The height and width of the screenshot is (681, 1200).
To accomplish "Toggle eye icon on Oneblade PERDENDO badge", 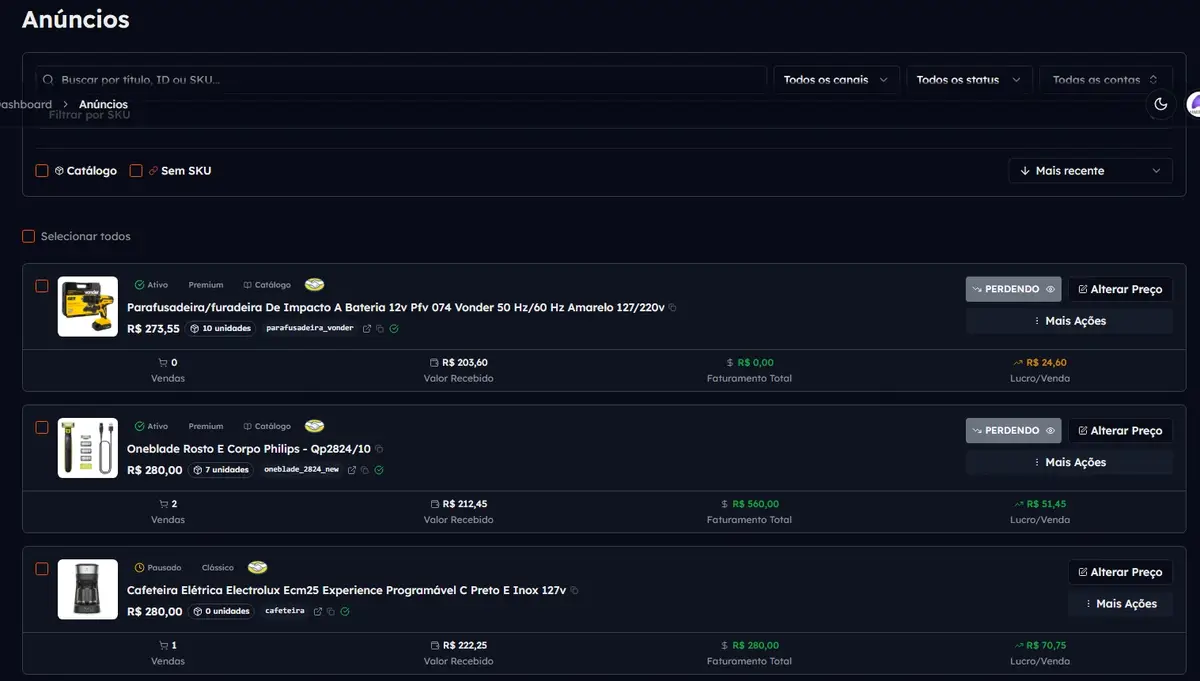I will pos(1050,430).
